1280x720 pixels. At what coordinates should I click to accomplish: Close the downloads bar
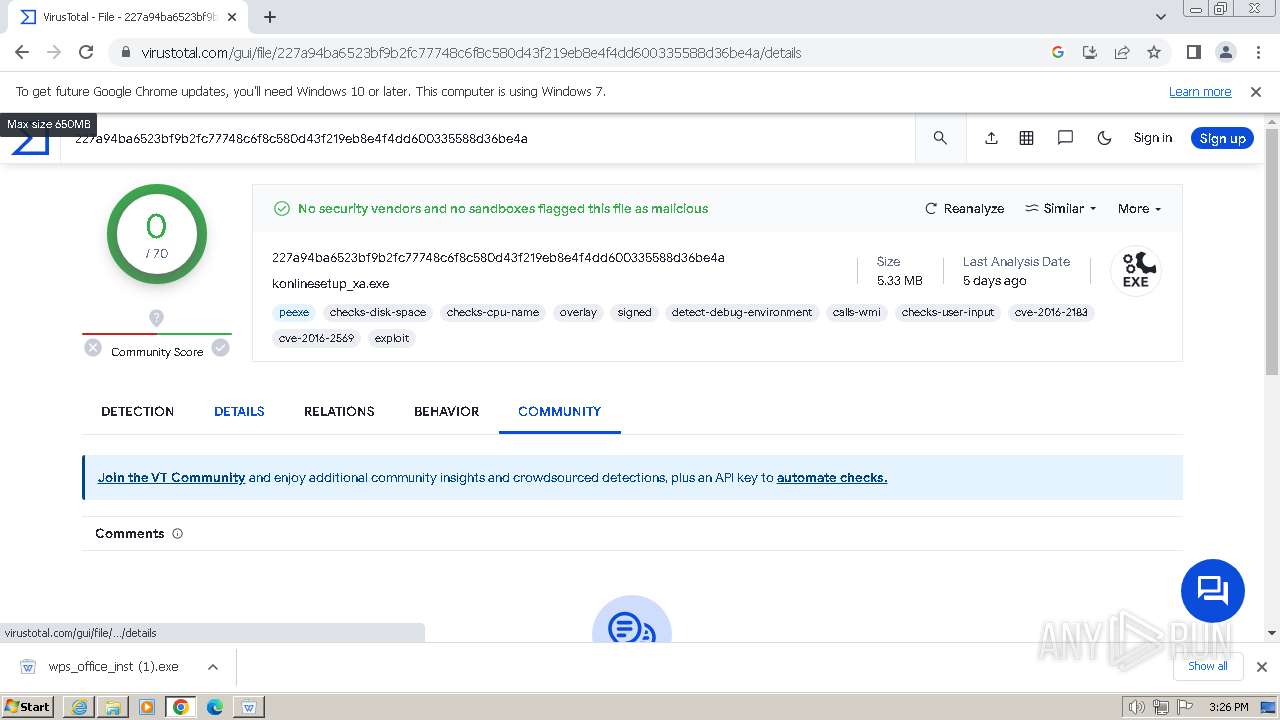[x=1262, y=666]
